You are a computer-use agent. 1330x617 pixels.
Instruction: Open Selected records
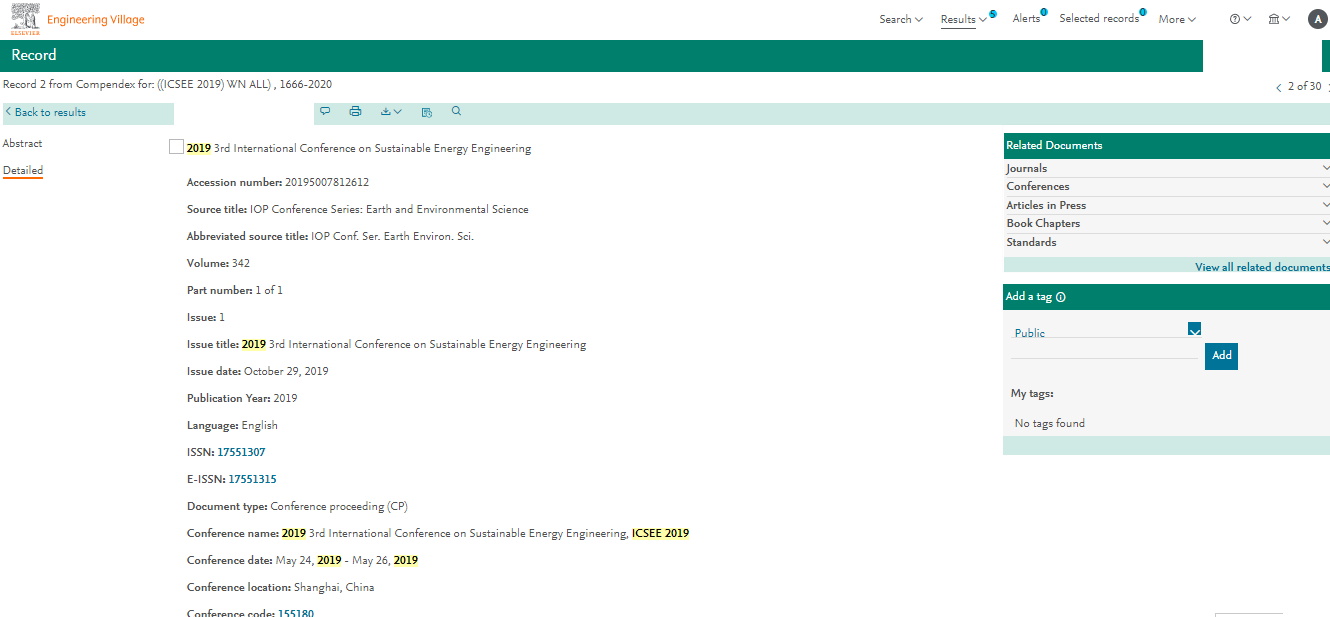click(1099, 18)
